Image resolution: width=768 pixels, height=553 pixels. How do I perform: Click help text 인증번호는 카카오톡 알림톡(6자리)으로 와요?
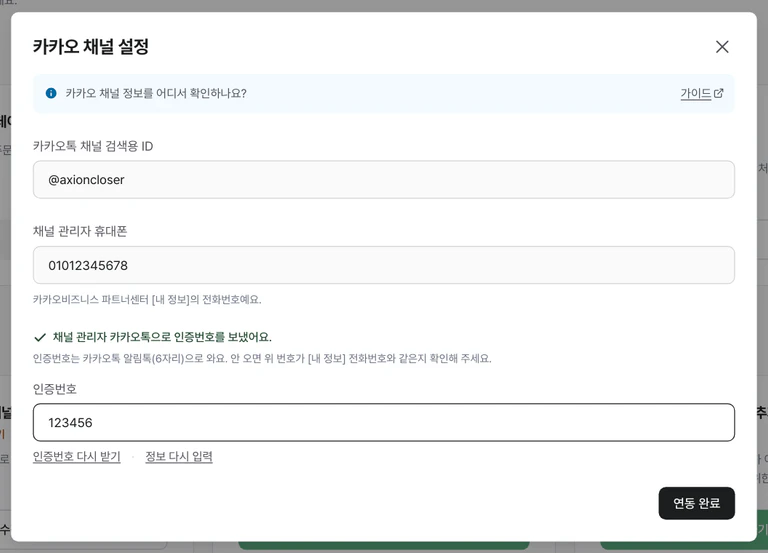129,359
